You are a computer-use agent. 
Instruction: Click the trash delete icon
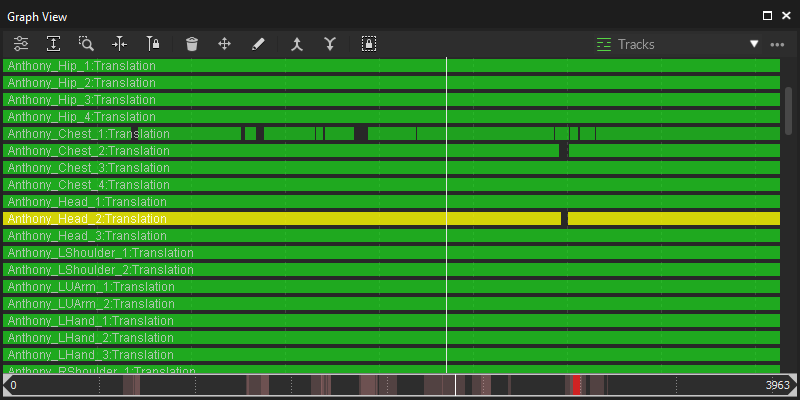click(x=192, y=44)
